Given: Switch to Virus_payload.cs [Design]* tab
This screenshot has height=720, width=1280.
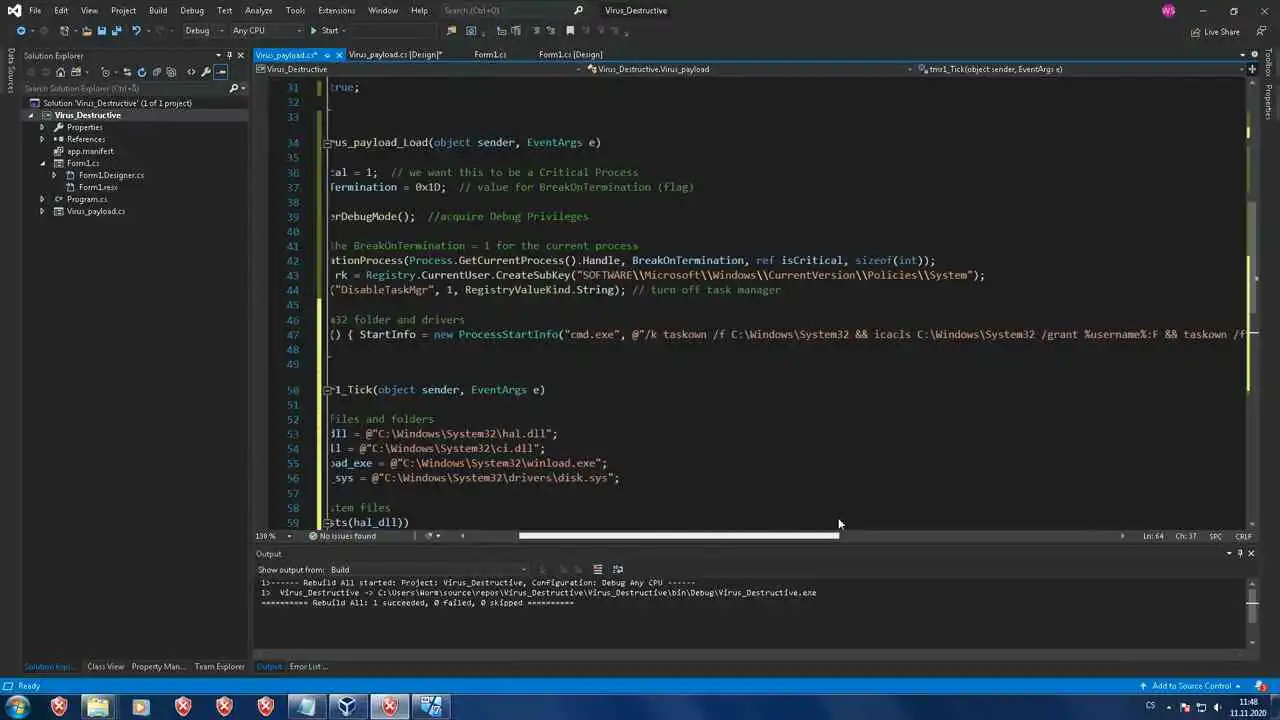Looking at the screenshot, I should 396,54.
